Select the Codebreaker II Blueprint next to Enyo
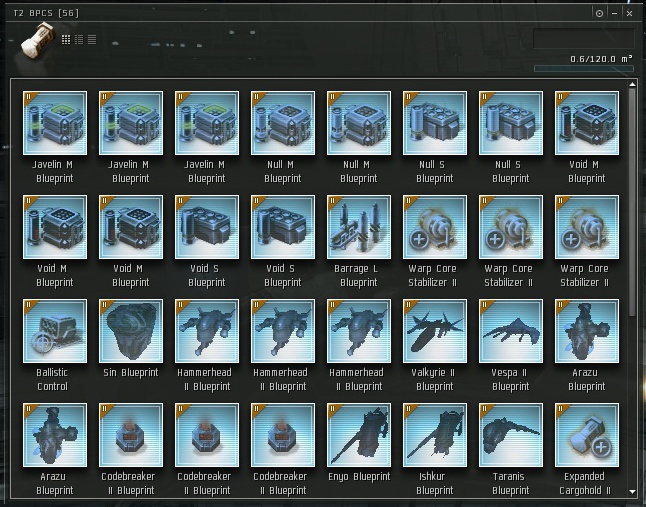Screen dimensions: 646x507 (283, 435)
